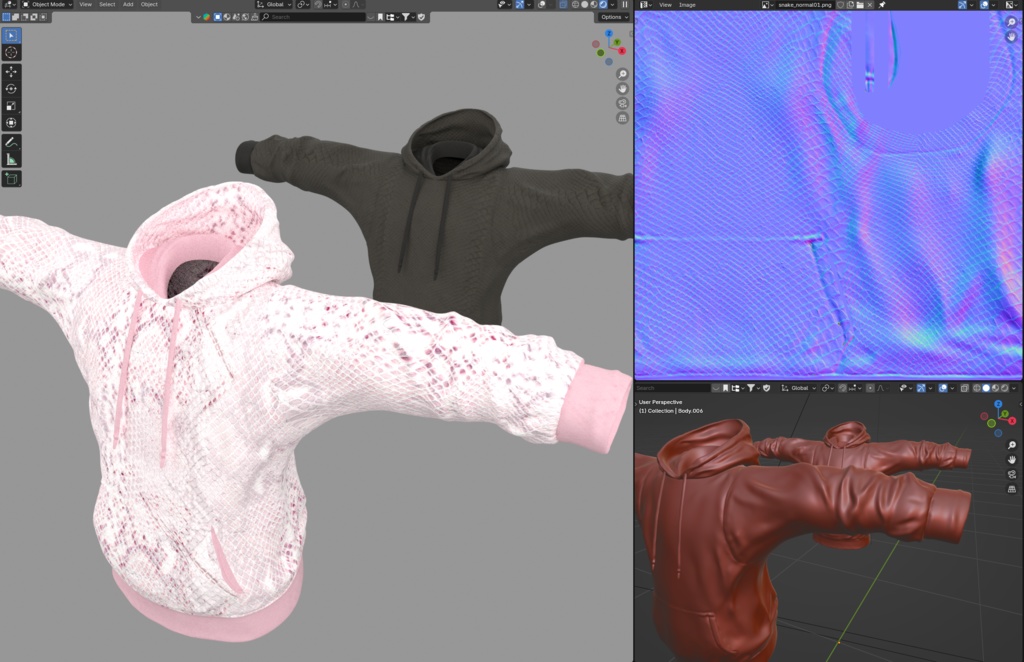Open editor type dropdown of main 3D viewport
This screenshot has width=1024, height=662.
click(9, 5)
